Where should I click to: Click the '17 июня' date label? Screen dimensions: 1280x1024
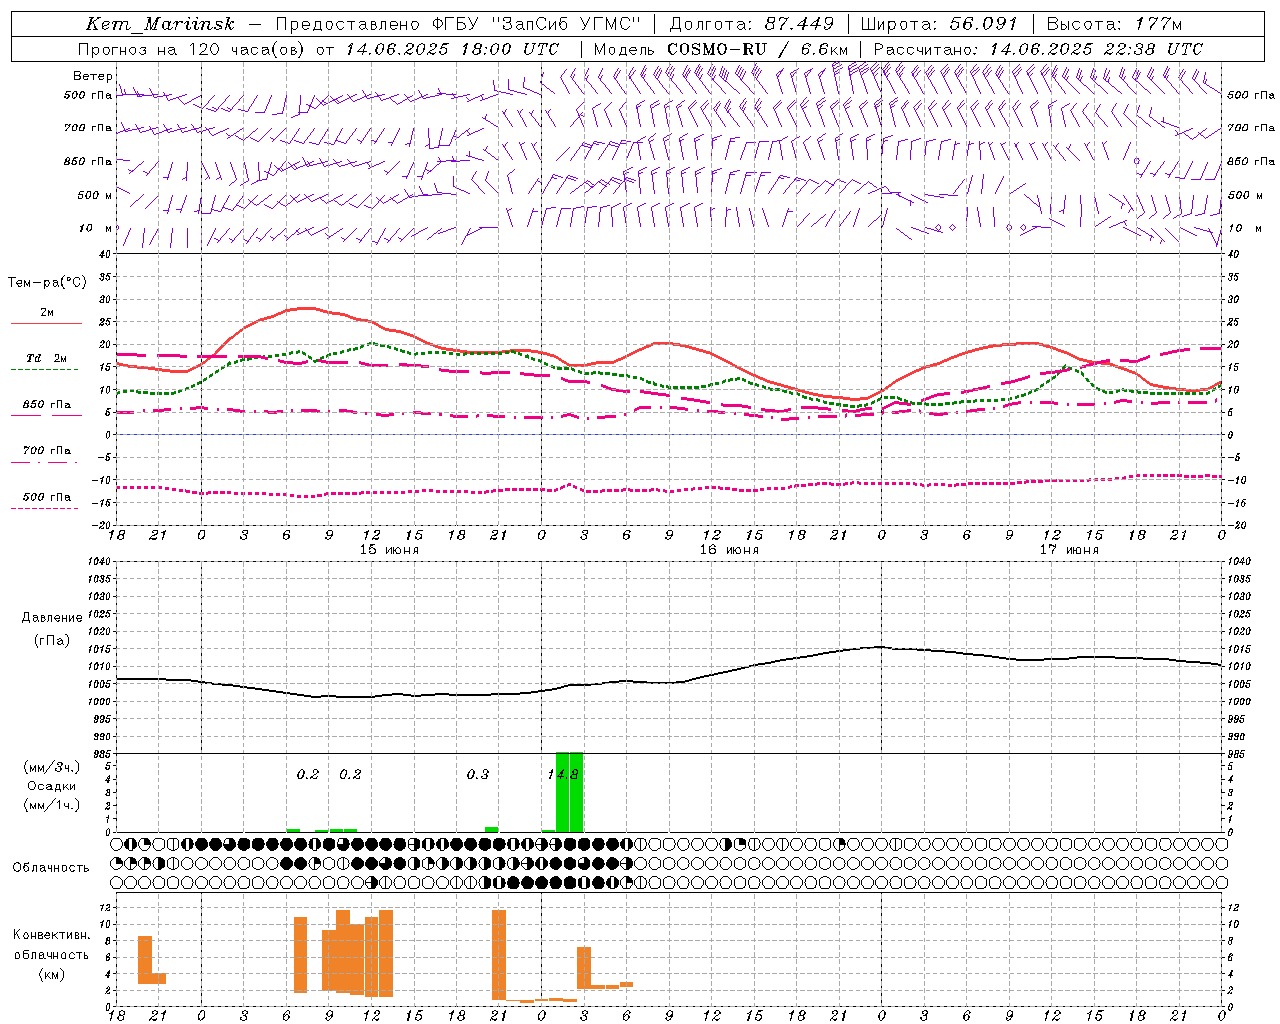pos(1069,549)
